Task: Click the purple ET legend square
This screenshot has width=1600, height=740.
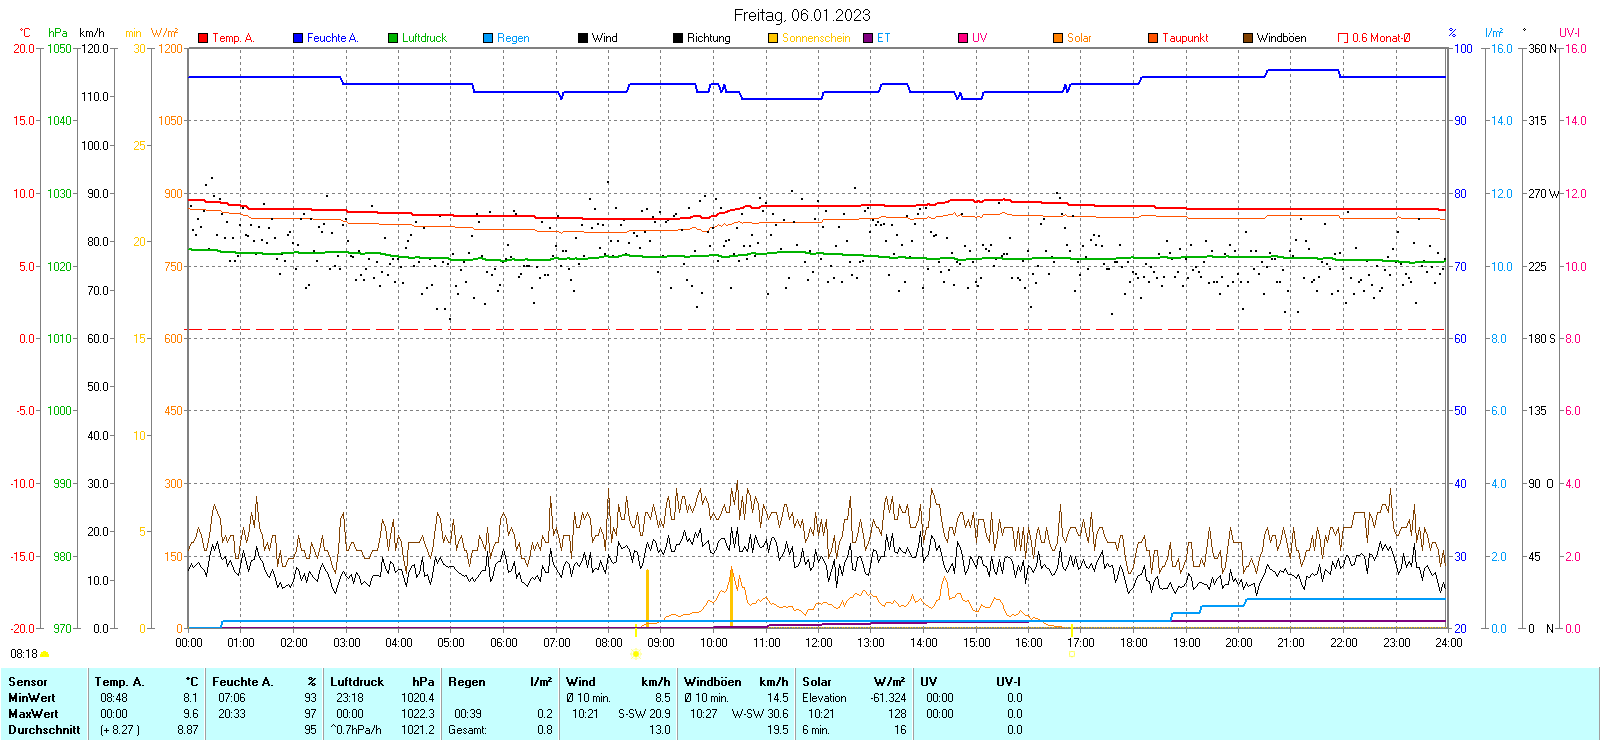Action: pyautogui.click(x=868, y=38)
